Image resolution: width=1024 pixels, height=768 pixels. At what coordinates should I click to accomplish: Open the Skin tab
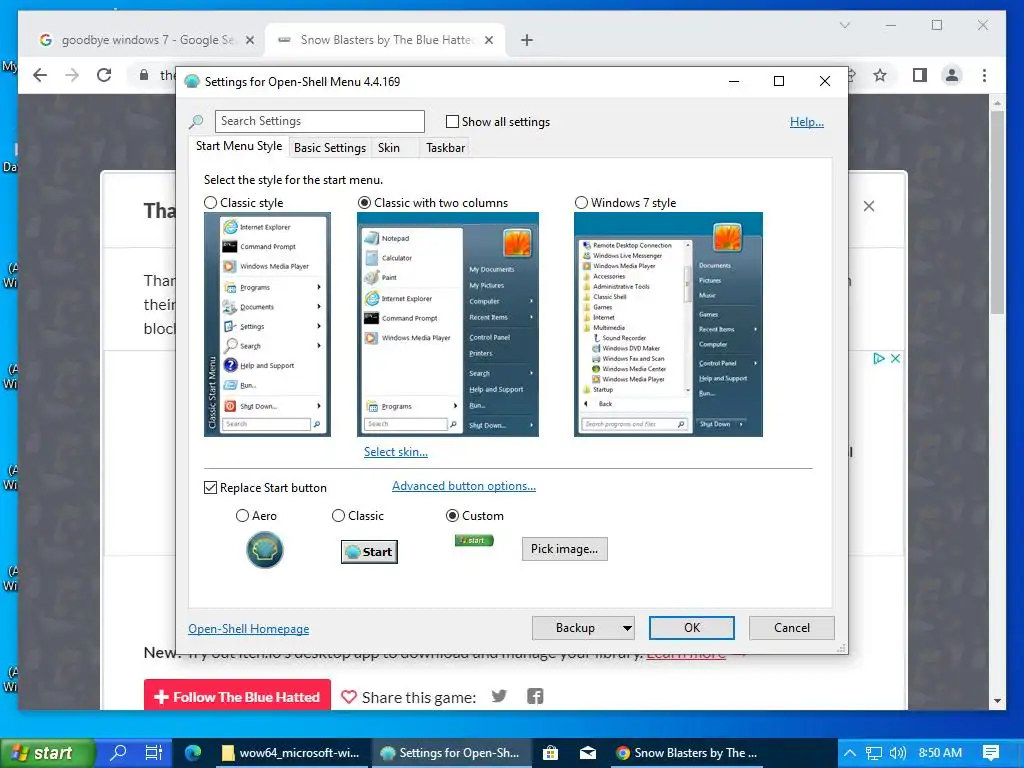pos(389,148)
